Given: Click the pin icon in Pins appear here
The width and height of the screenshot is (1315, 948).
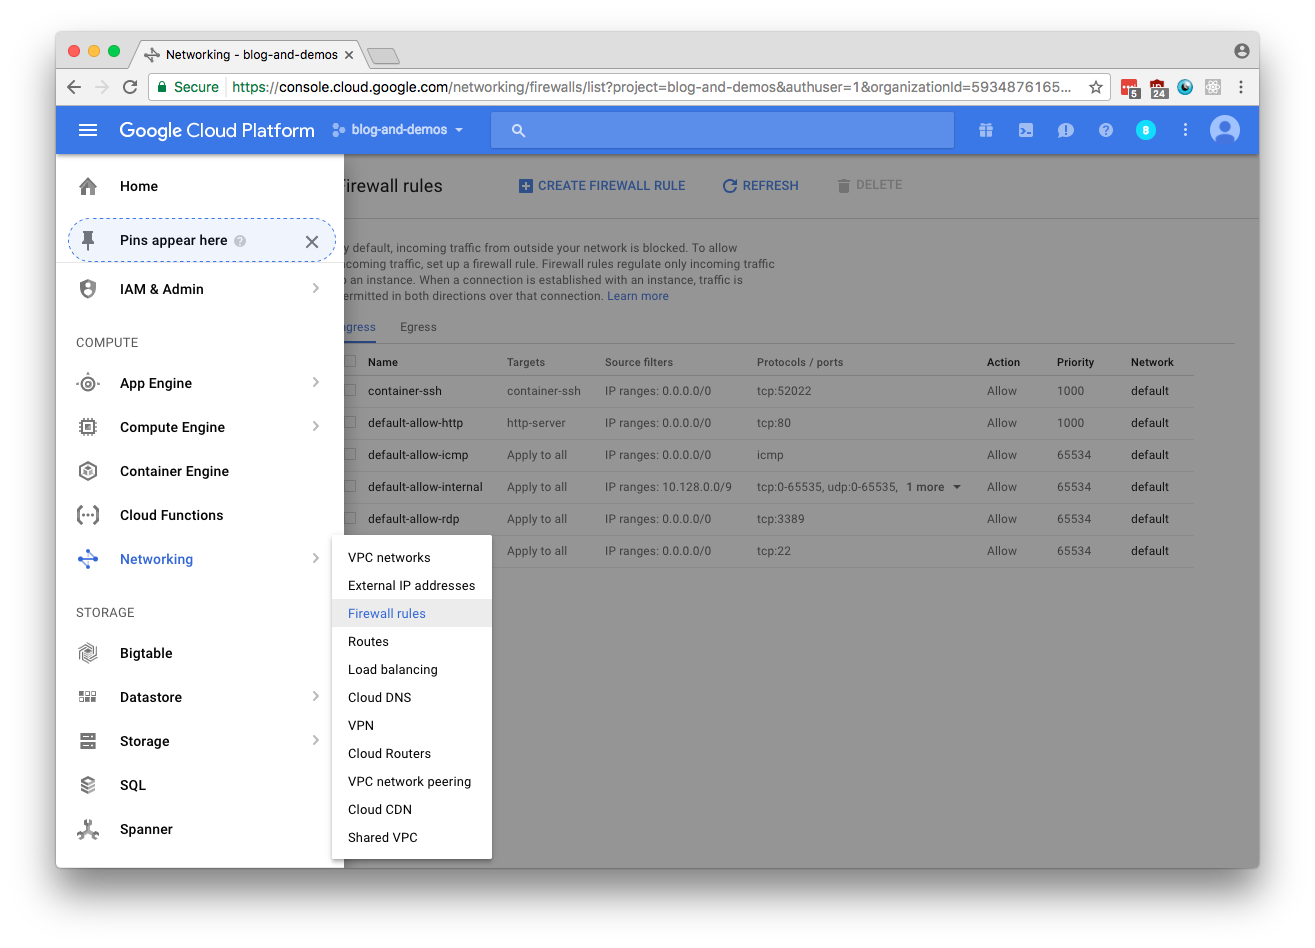Looking at the screenshot, I should (88, 240).
